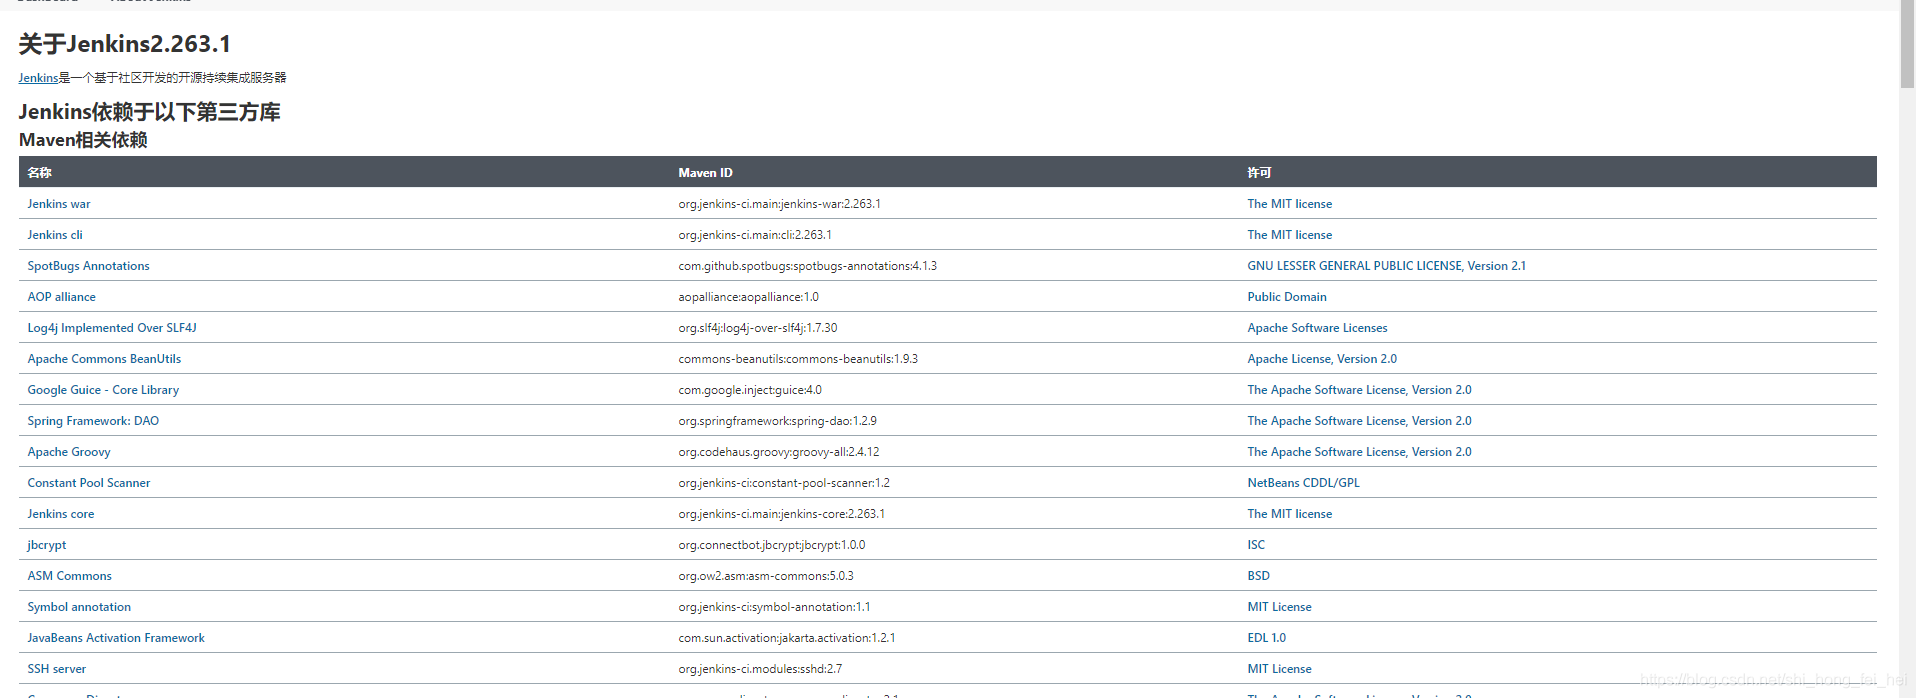Click Maven ID aopalliance:aopalliance:1.0
1916x698 pixels.
[x=749, y=297]
